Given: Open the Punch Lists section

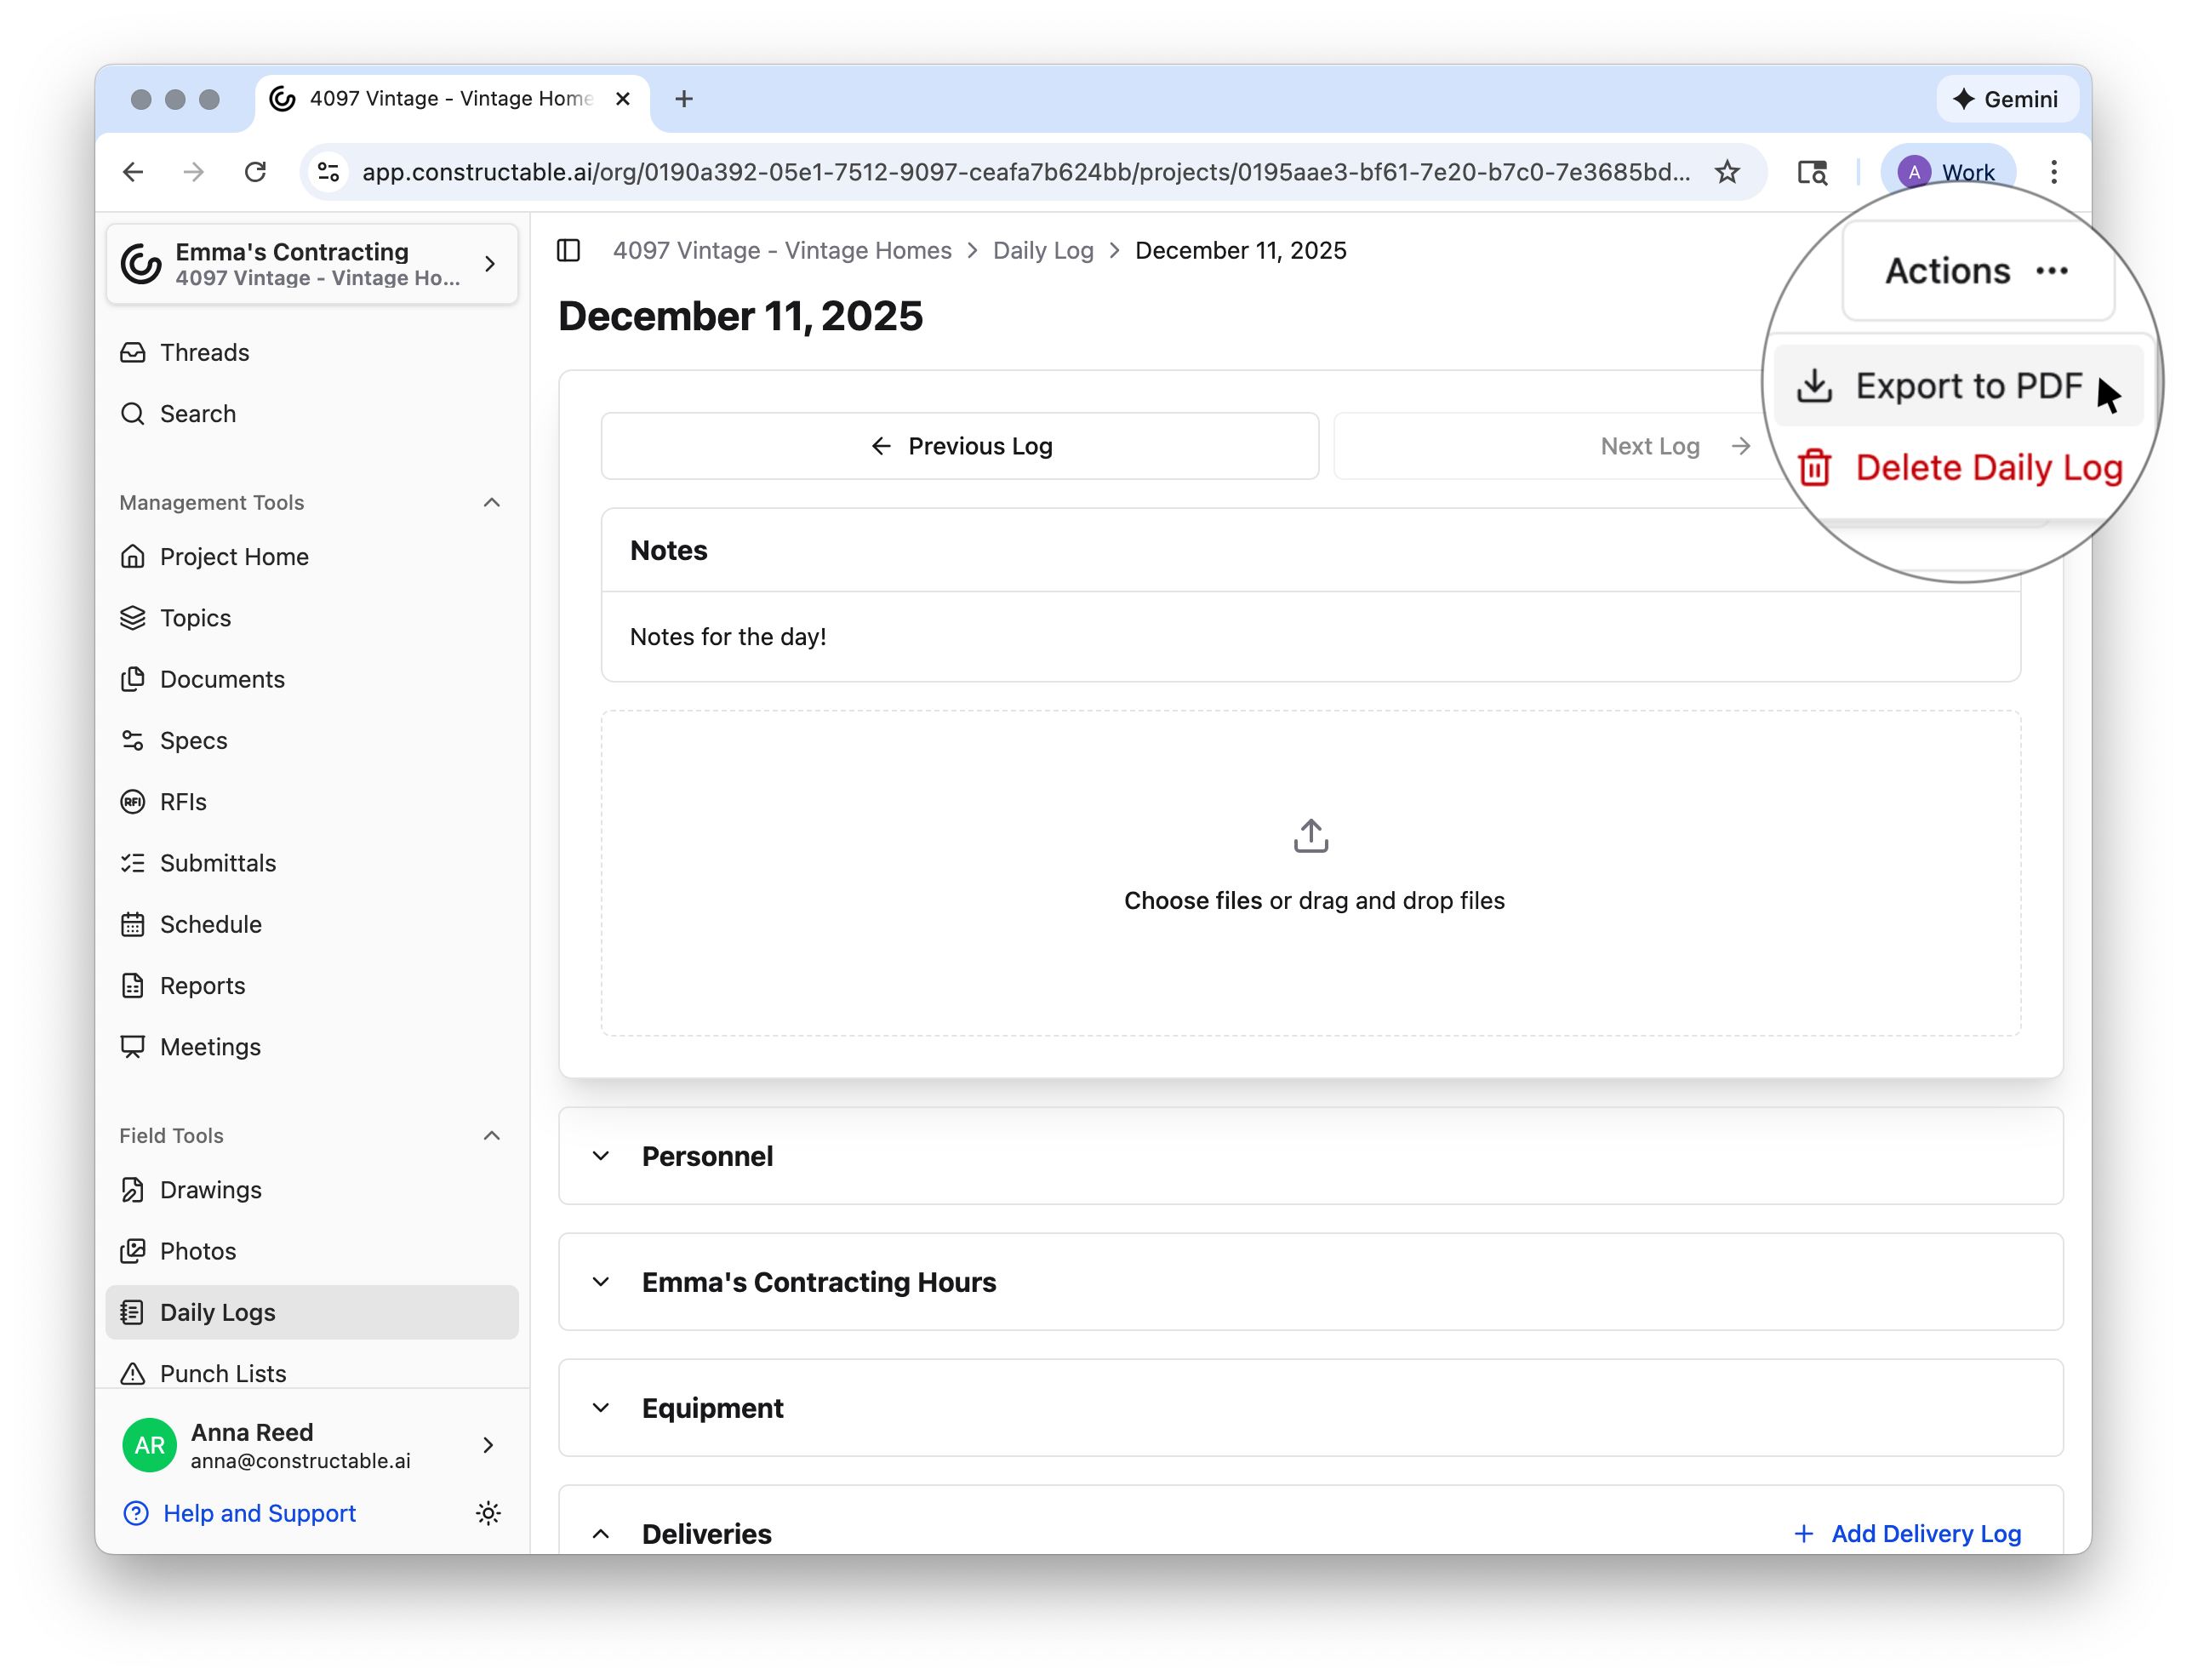Looking at the screenshot, I should click(x=311, y=1373).
